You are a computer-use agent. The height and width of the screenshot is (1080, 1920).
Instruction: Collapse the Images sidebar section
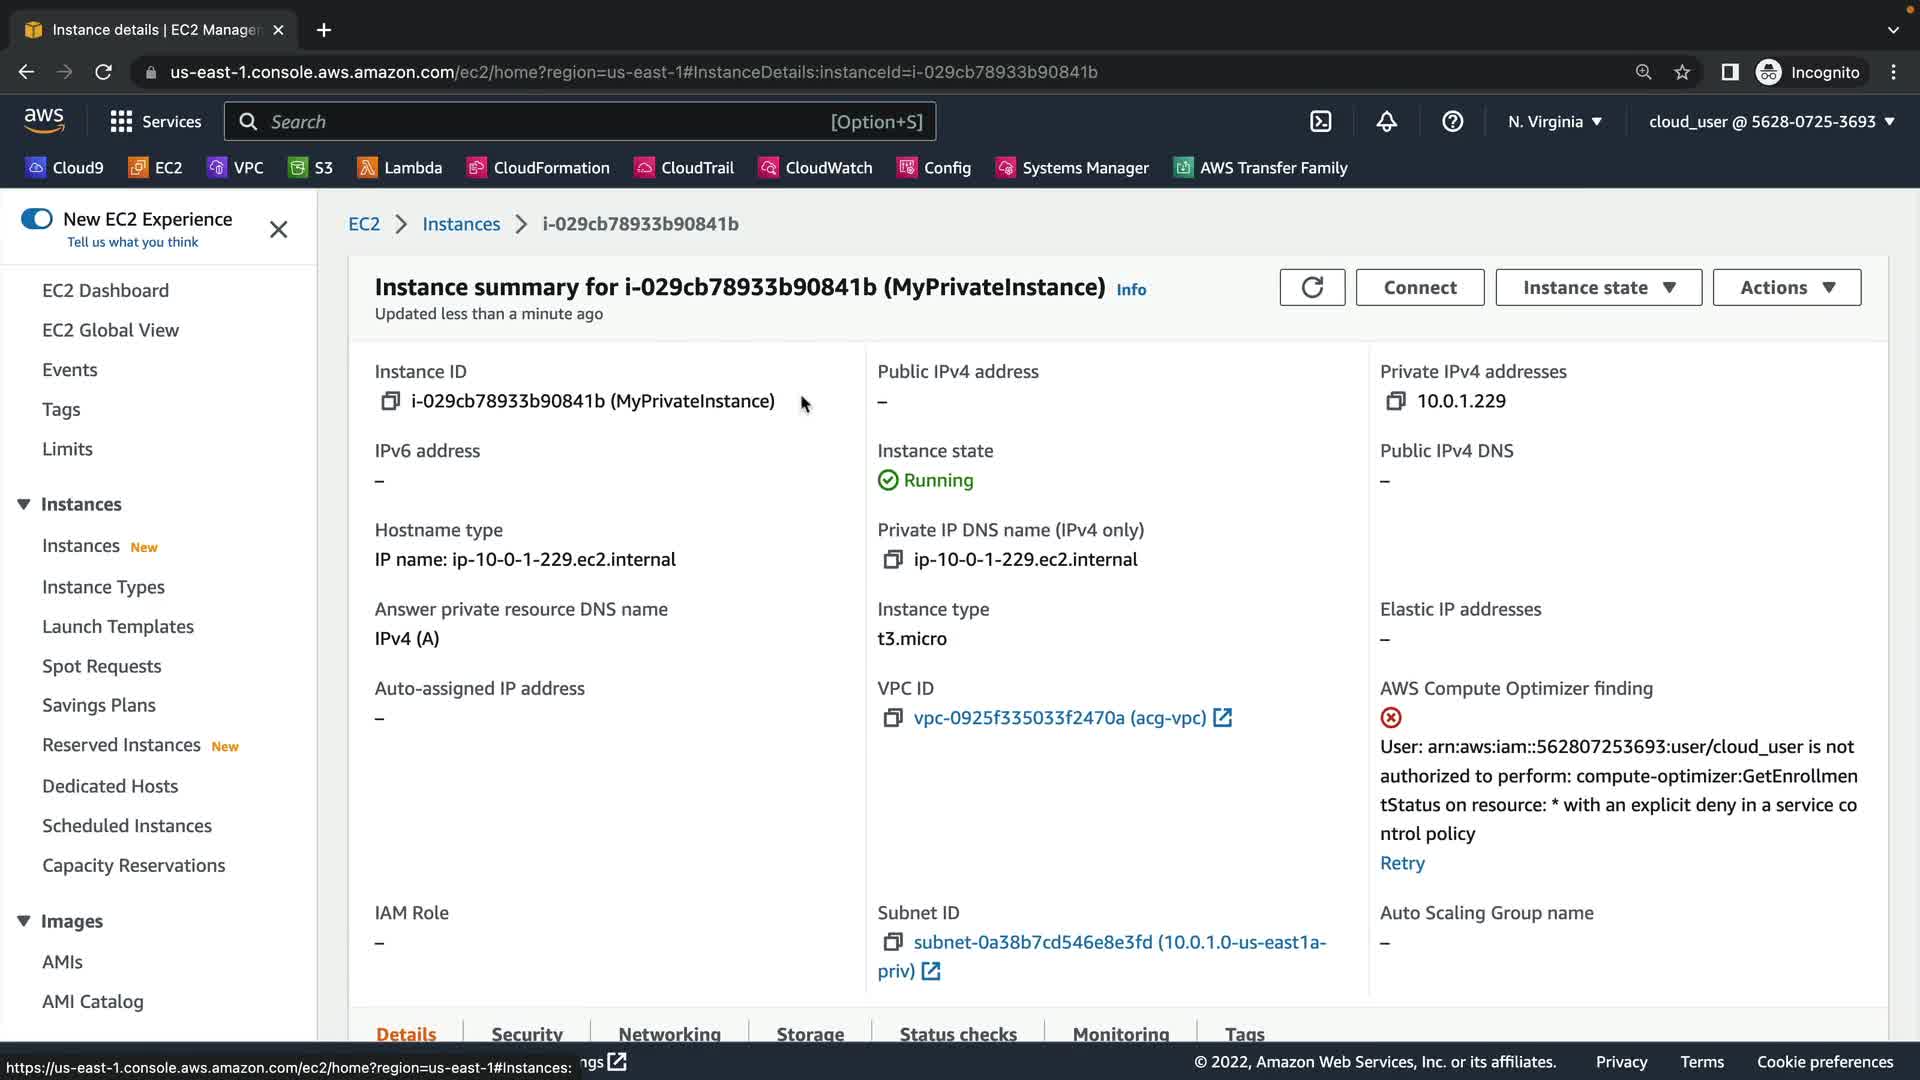pos(24,921)
